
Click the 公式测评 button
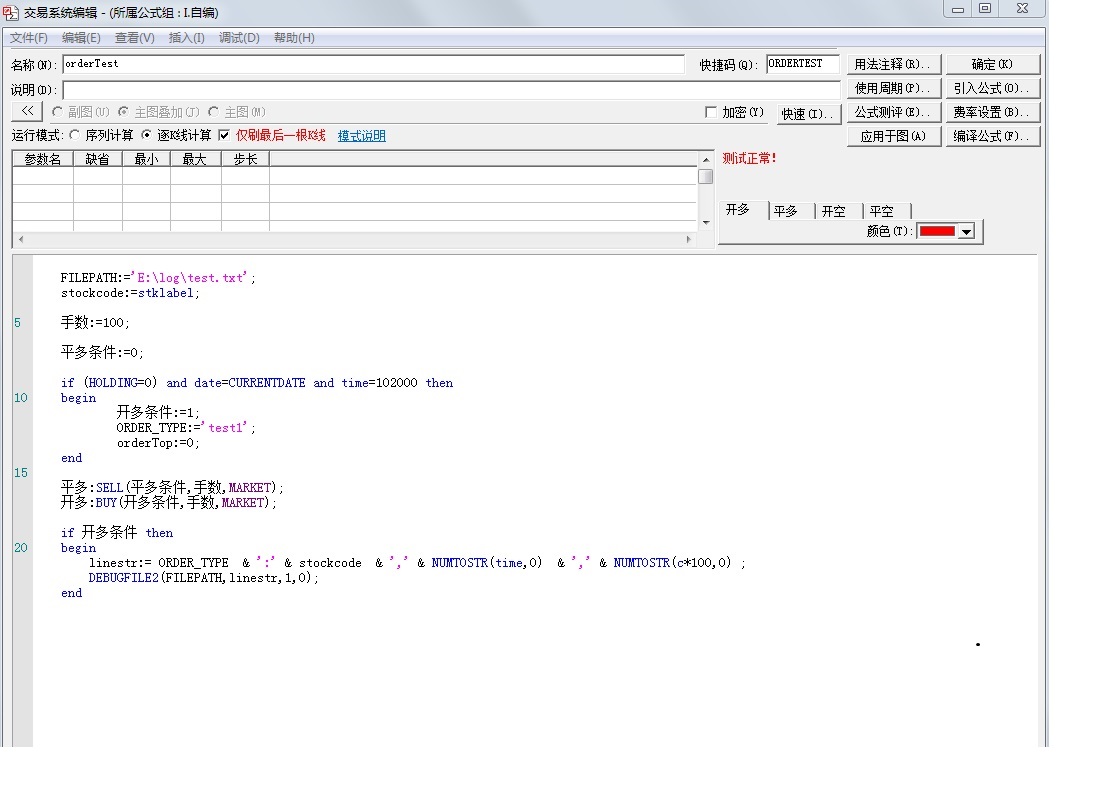pos(893,112)
